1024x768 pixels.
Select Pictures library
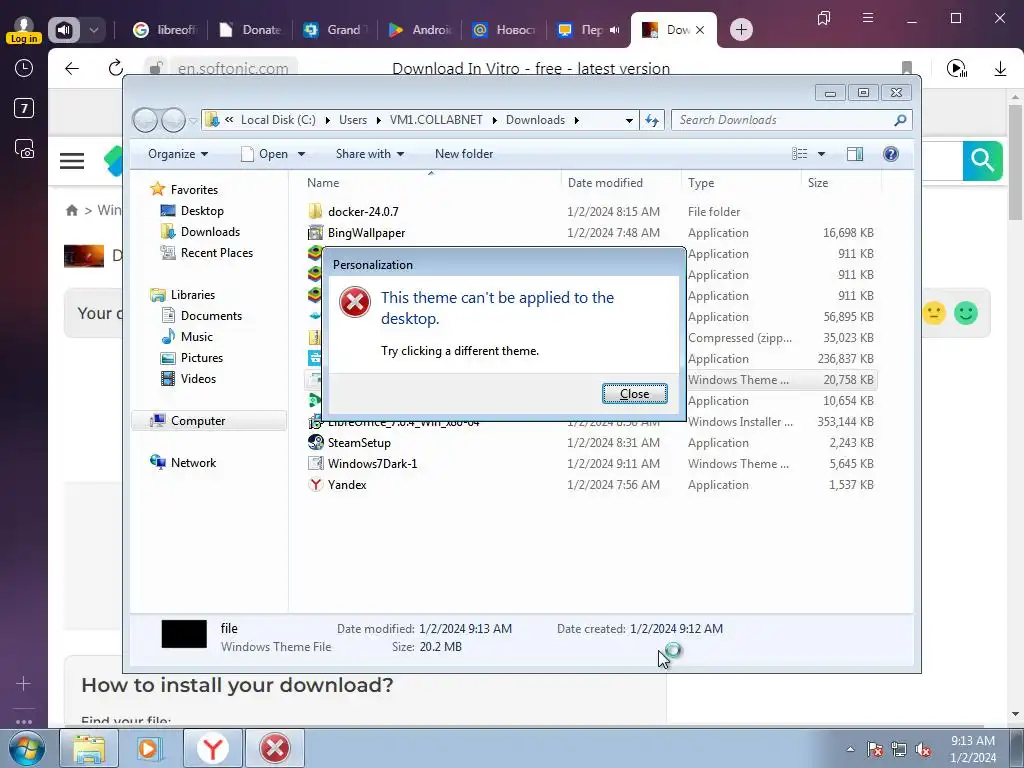pyautogui.click(x=202, y=358)
